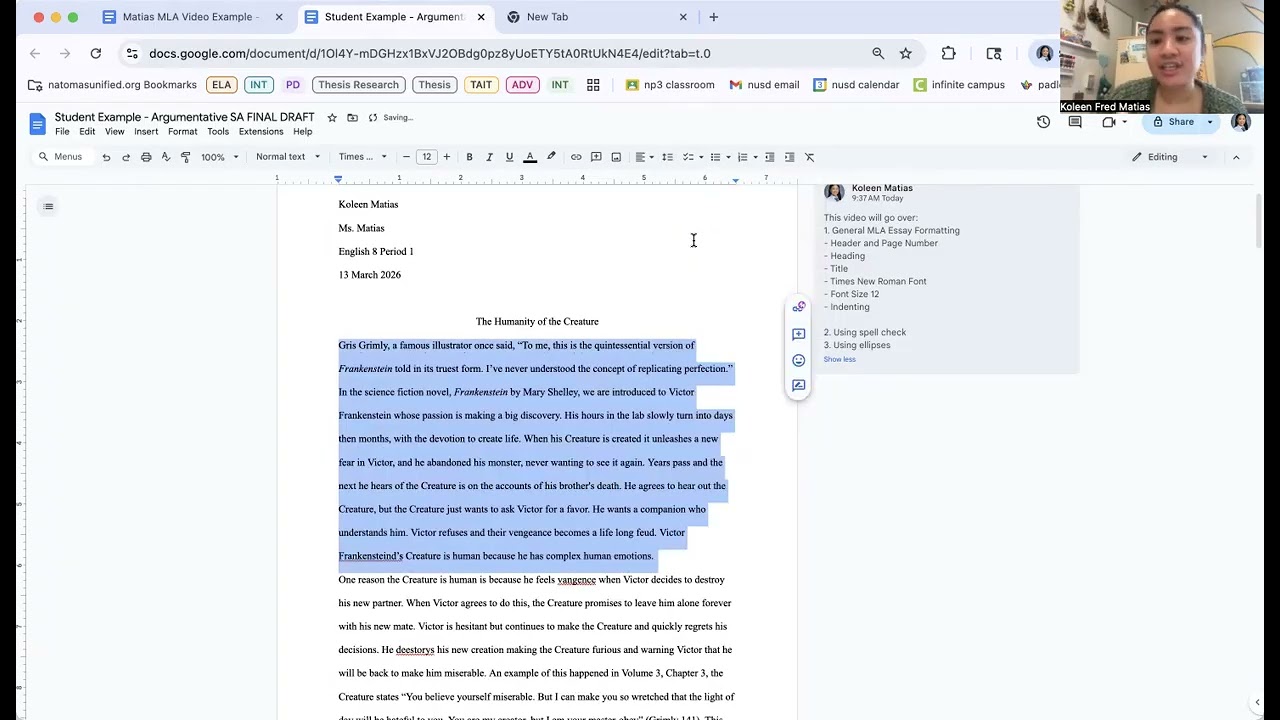This screenshot has width=1280, height=720.
Task: Hide the menus with collapse chevron
Action: (1236, 157)
